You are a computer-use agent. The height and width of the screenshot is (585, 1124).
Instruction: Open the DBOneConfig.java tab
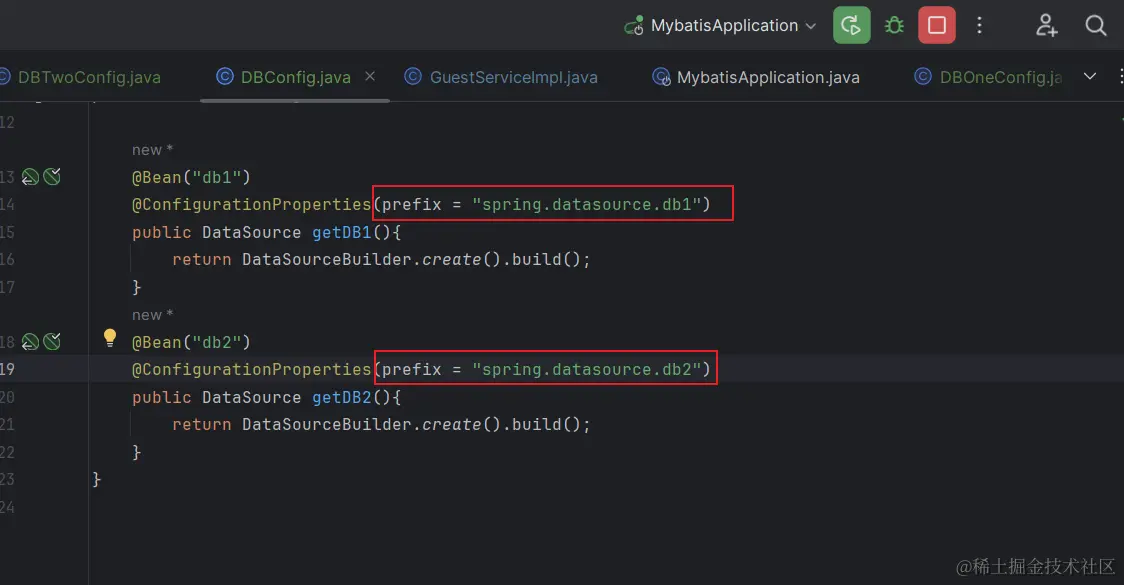pos(988,77)
